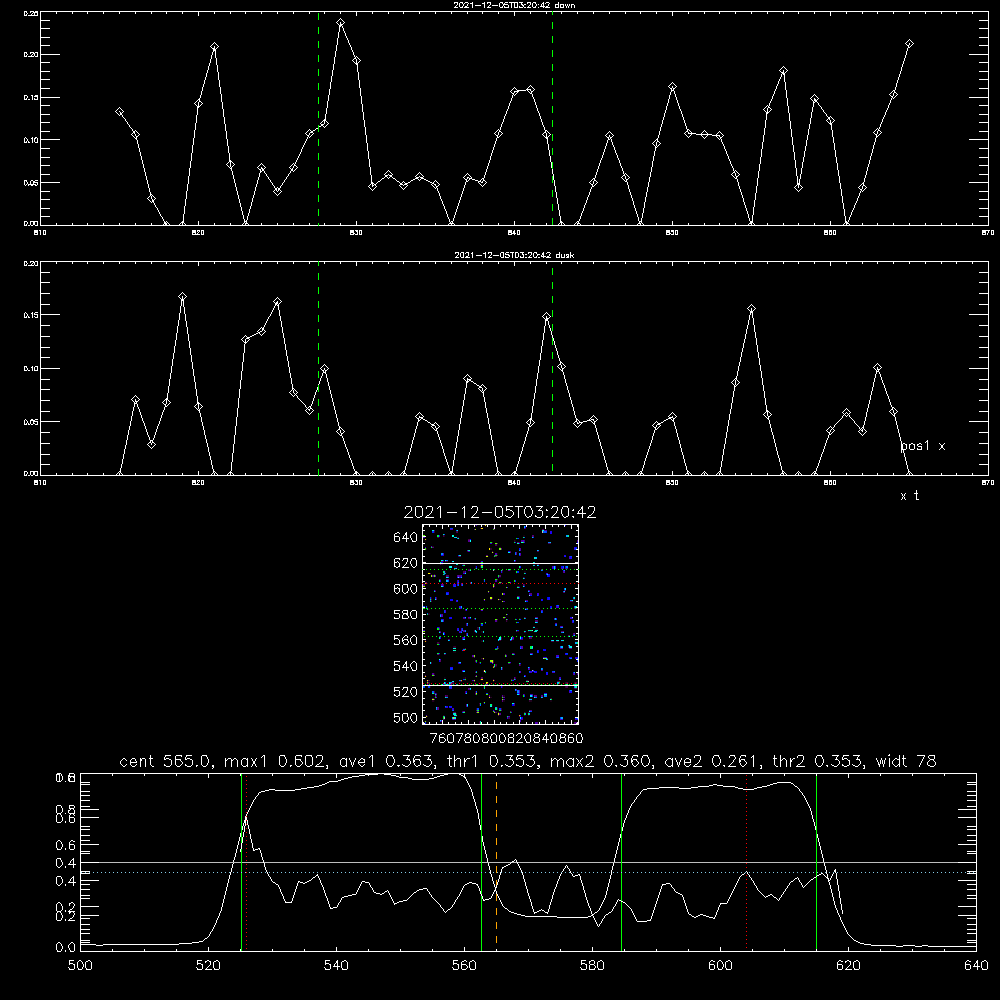Click the "pos1 x" label
This screenshot has width=1000, height=1000.
coord(923,446)
